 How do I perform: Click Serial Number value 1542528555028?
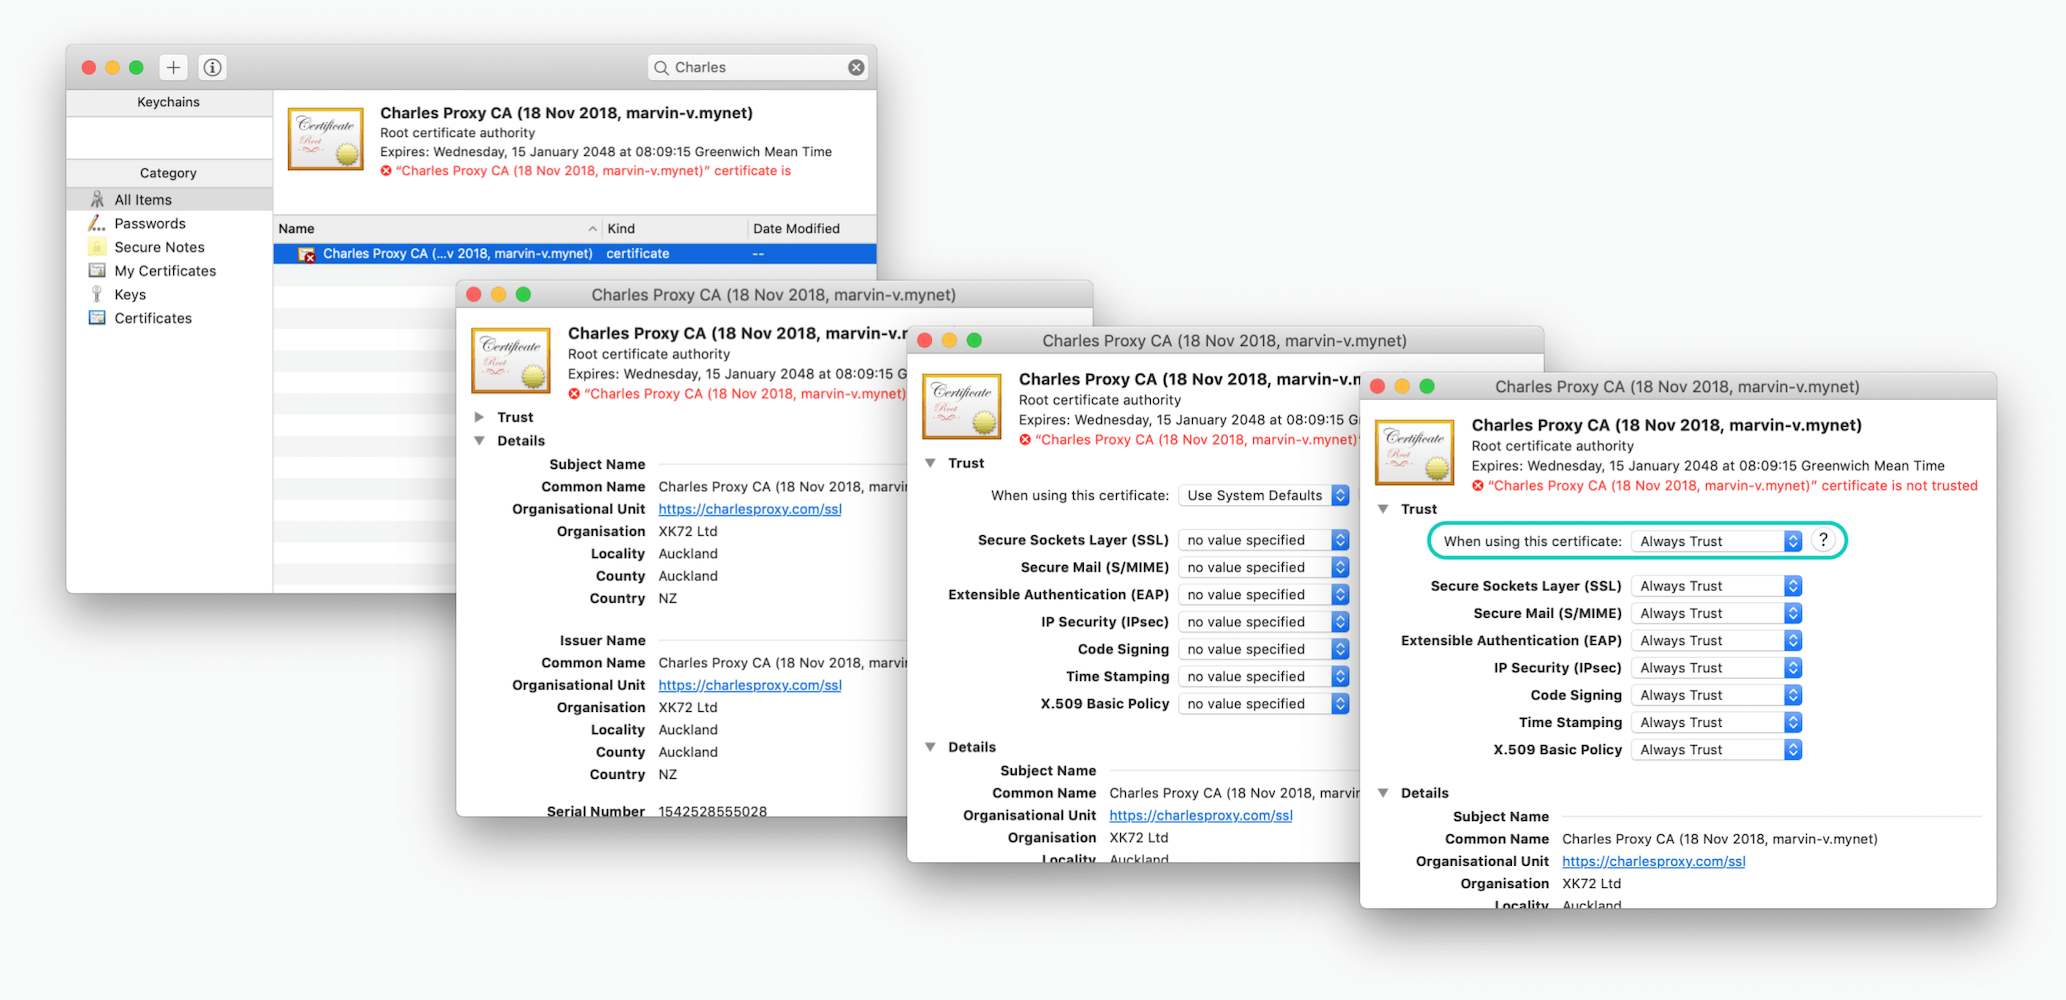pos(712,811)
